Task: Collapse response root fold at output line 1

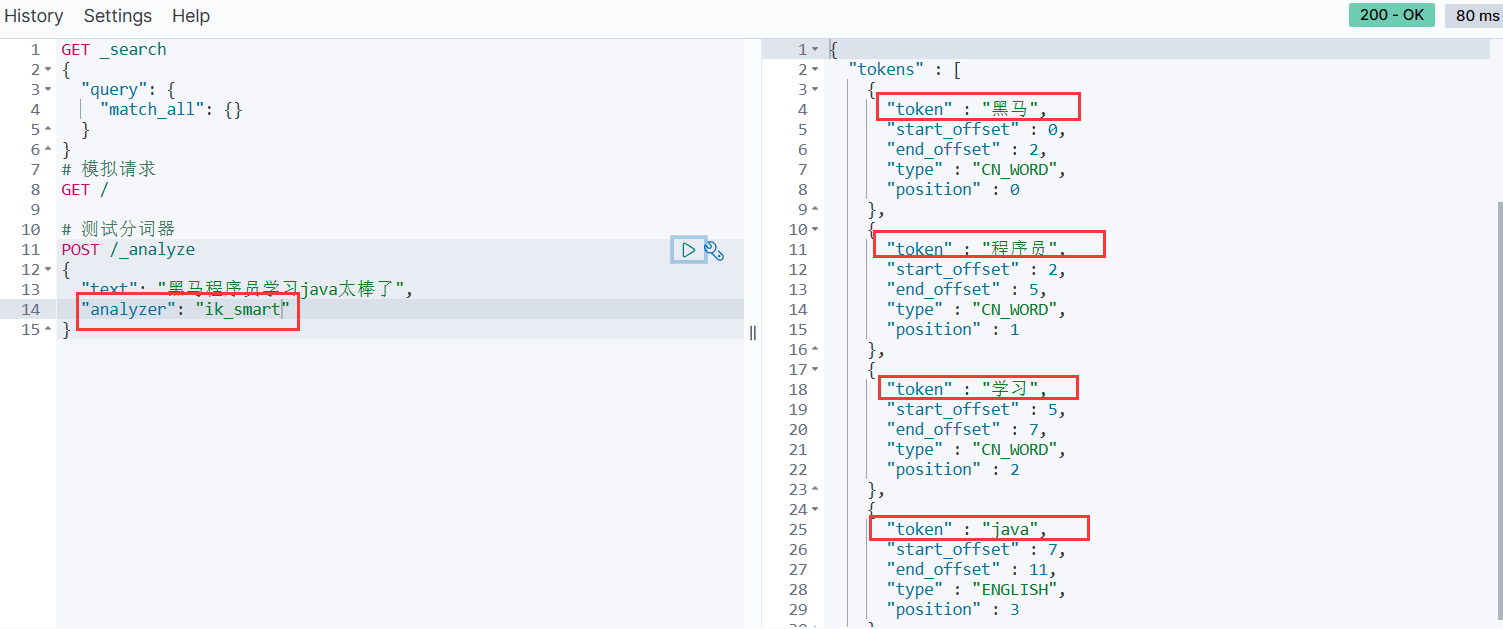Action: click(815, 50)
